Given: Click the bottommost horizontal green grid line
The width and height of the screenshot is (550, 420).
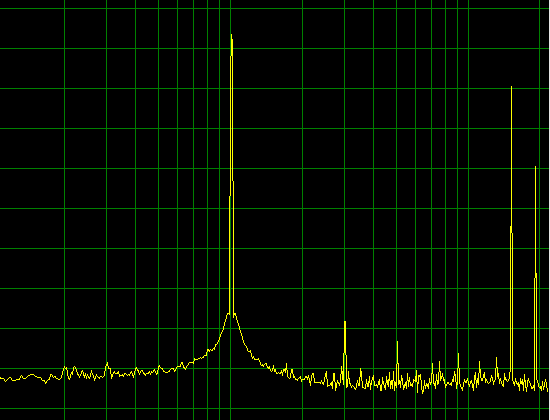Looking at the screenshot, I should pyautogui.click(x=275, y=408).
